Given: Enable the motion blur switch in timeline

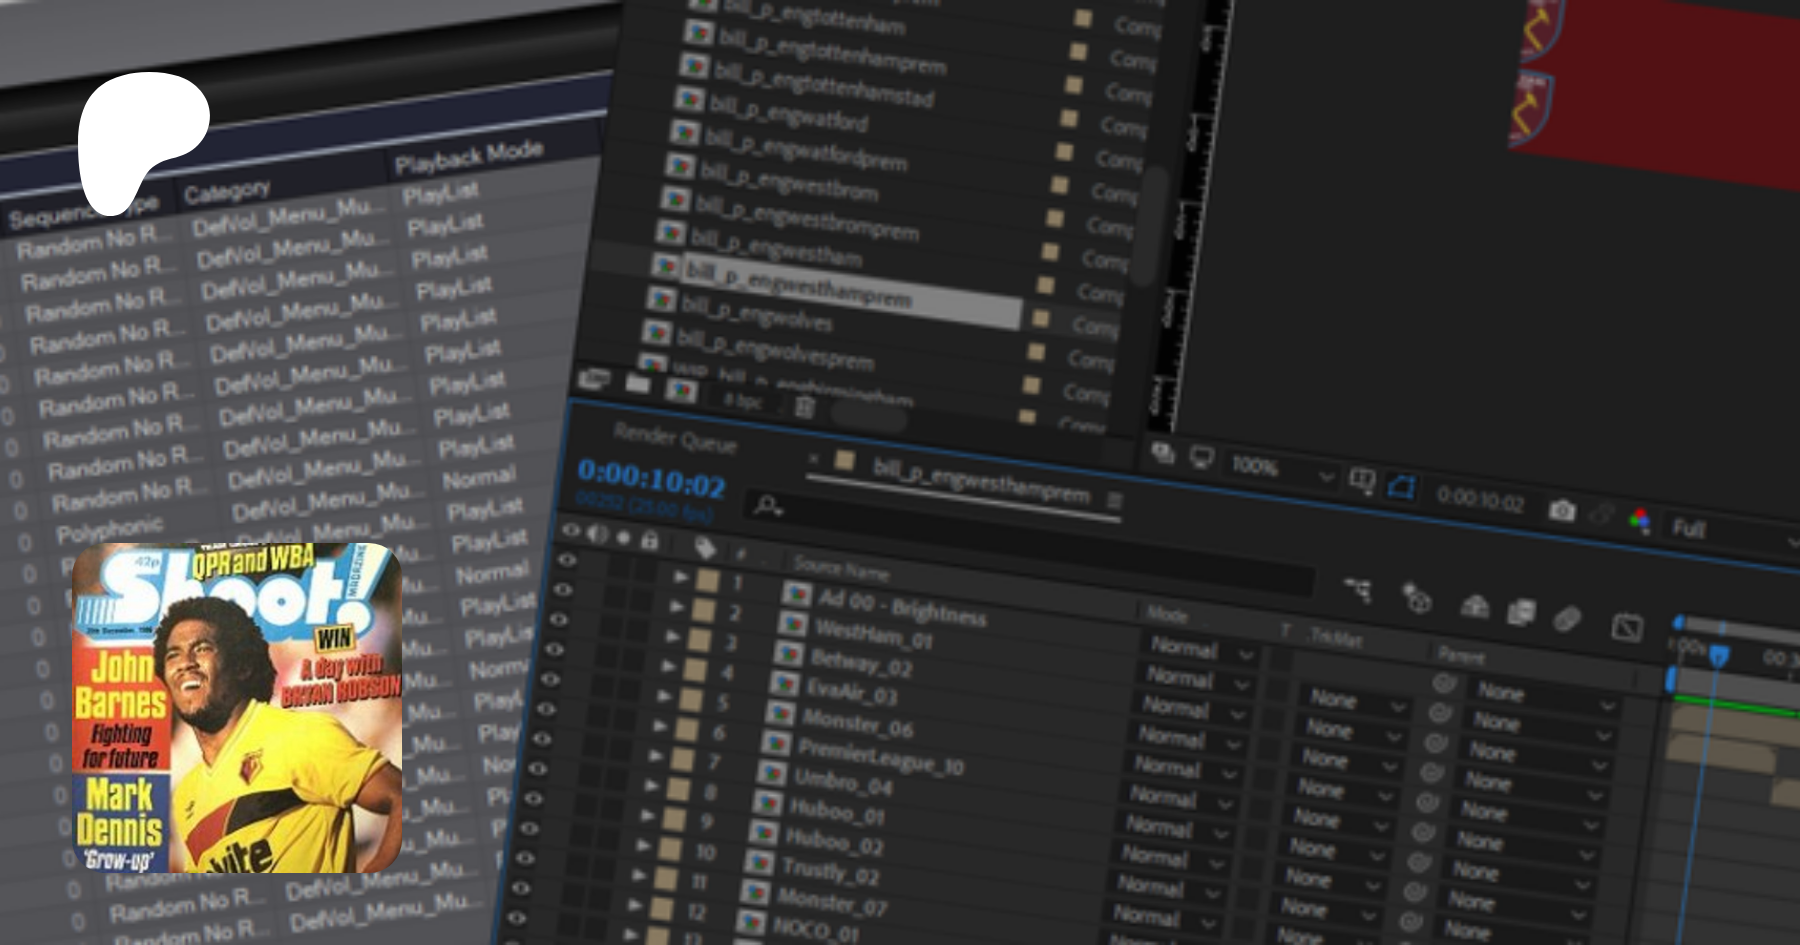Looking at the screenshot, I should pos(1566,619).
